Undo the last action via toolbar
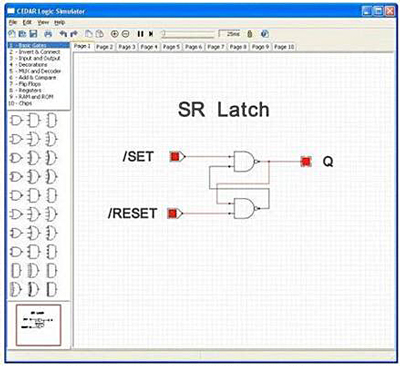The image size is (400, 366). click(63, 34)
